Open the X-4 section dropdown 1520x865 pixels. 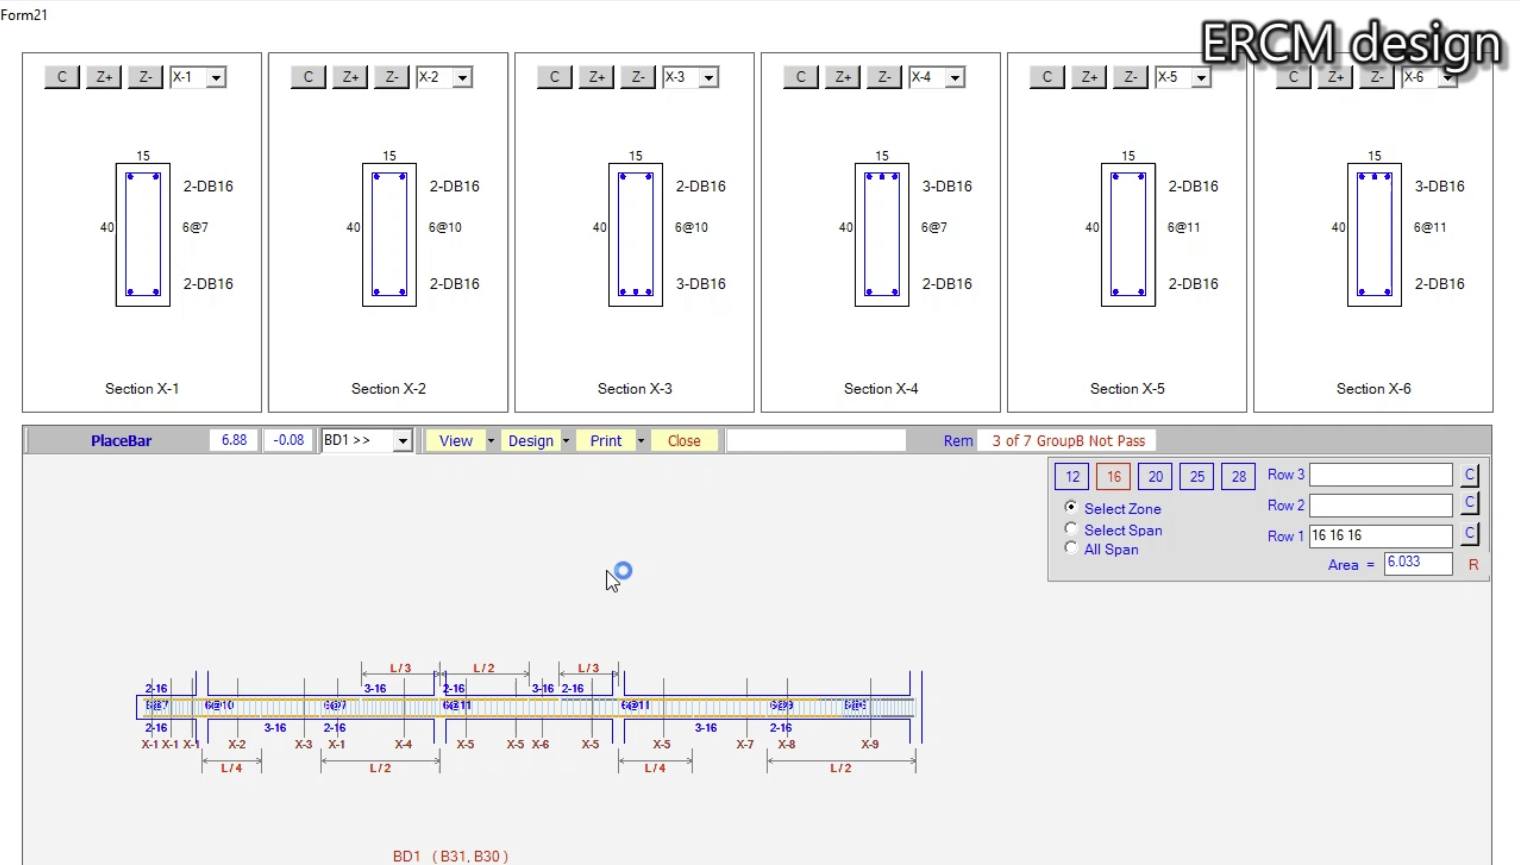pos(955,78)
